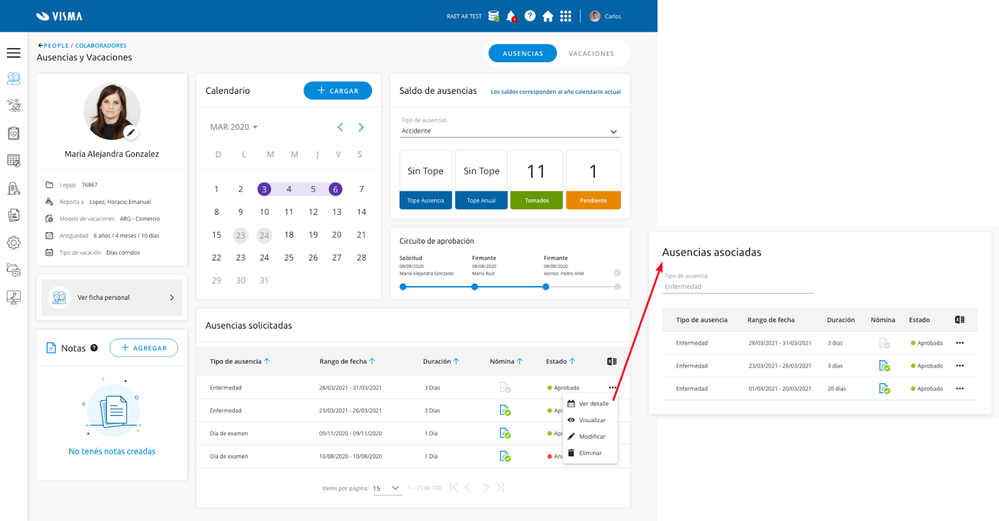This screenshot has height=521, width=999.
Task: Click nómina icon in Ausencias asociadas 20 días row
Action: point(884,389)
